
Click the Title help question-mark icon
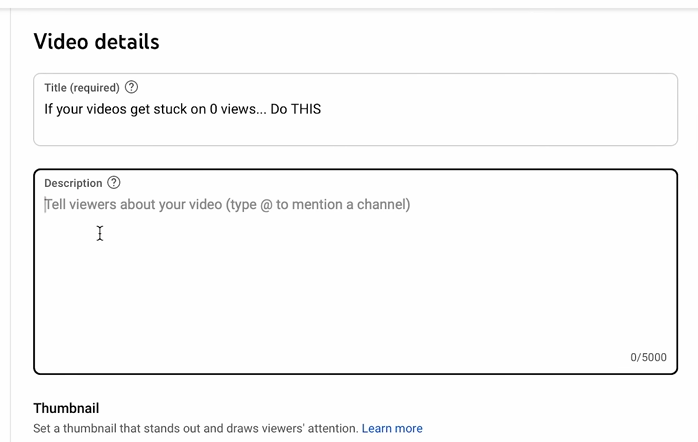pyautogui.click(x=132, y=87)
